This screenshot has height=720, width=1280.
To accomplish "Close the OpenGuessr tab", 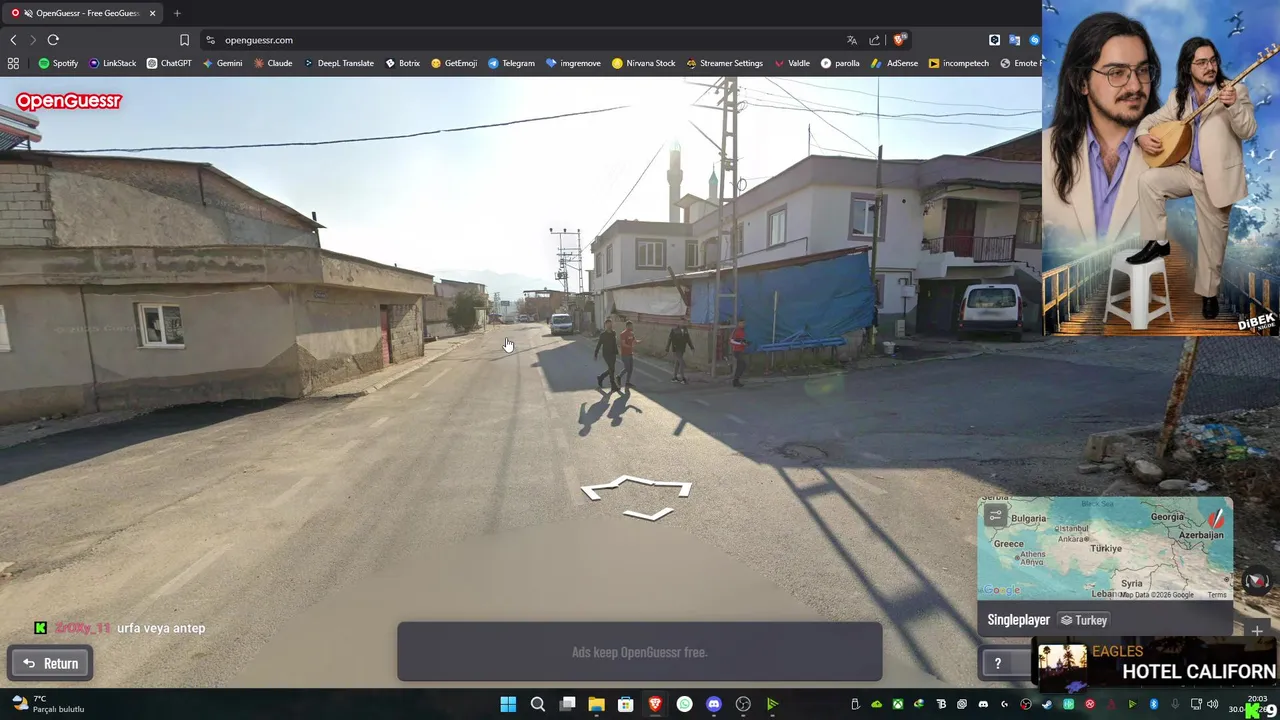I will [x=152, y=13].
